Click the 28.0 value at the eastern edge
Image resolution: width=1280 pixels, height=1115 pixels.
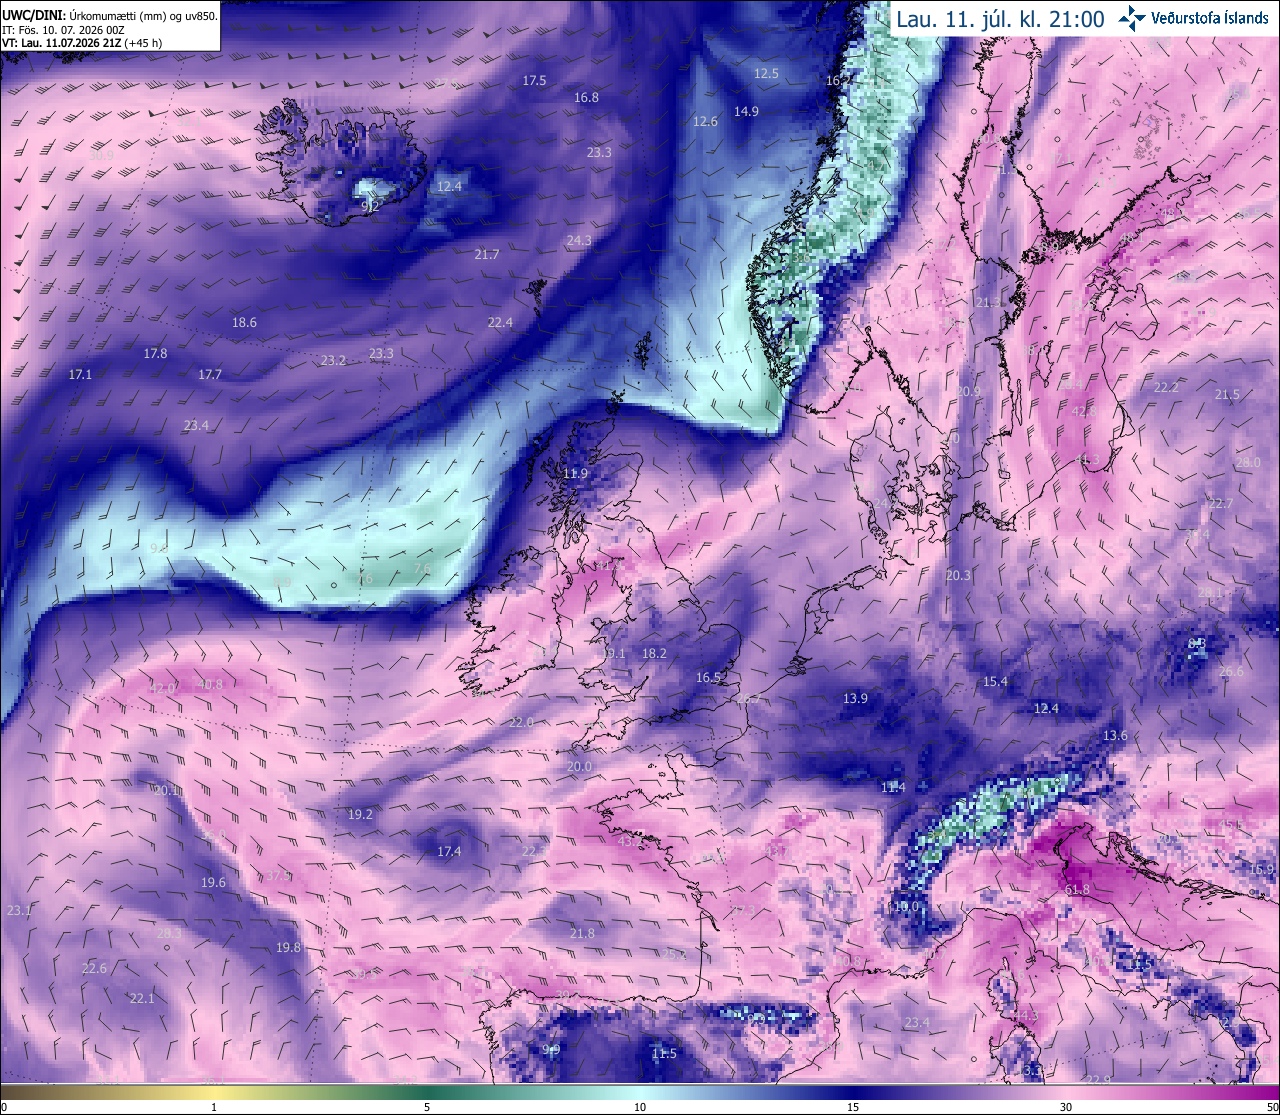(x=1248, y=462)
